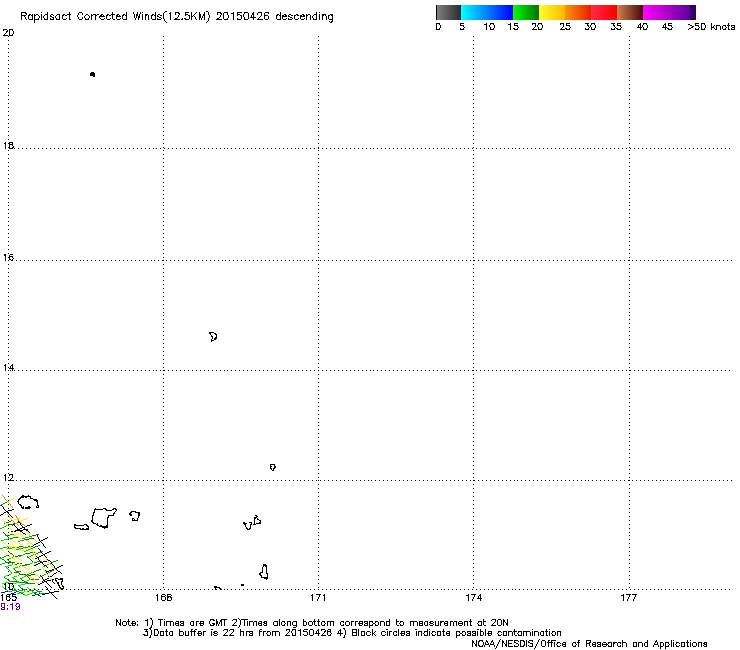Click the latitude label 14
Screen dimensions: 740x650
(x=8, y=367)
